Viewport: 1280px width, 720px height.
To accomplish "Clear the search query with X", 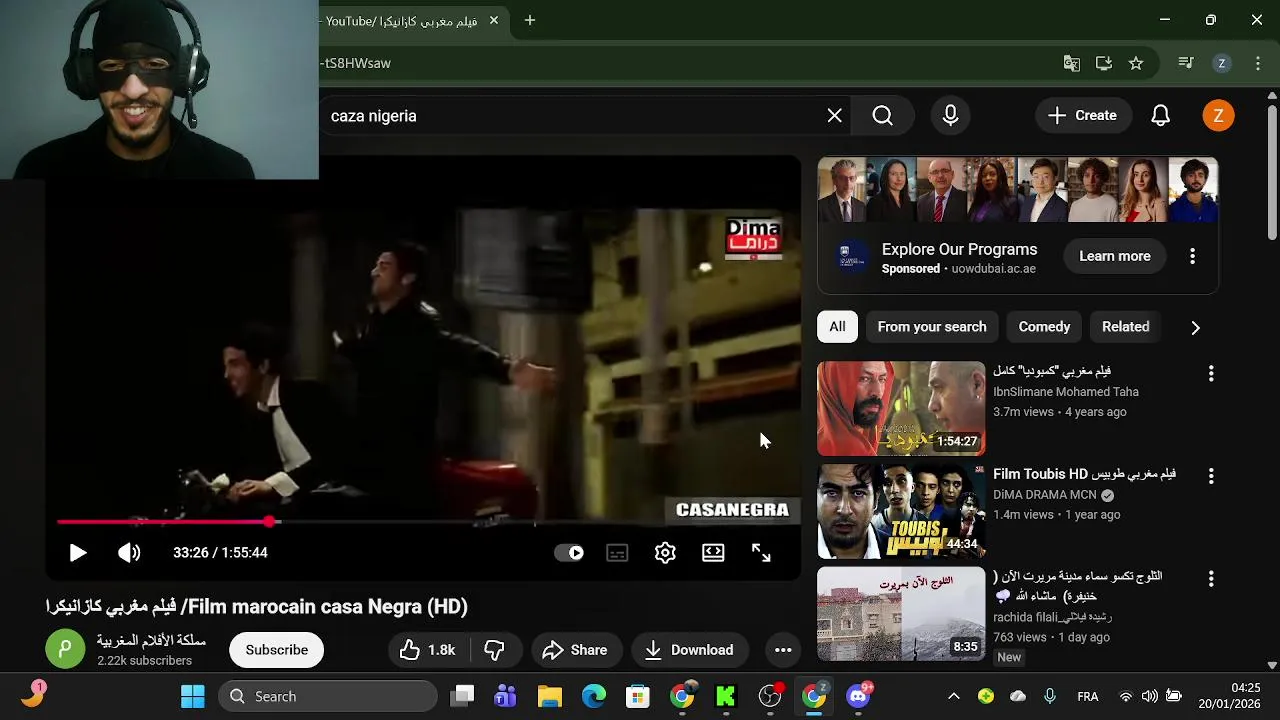I will click(x=835, y=116).
